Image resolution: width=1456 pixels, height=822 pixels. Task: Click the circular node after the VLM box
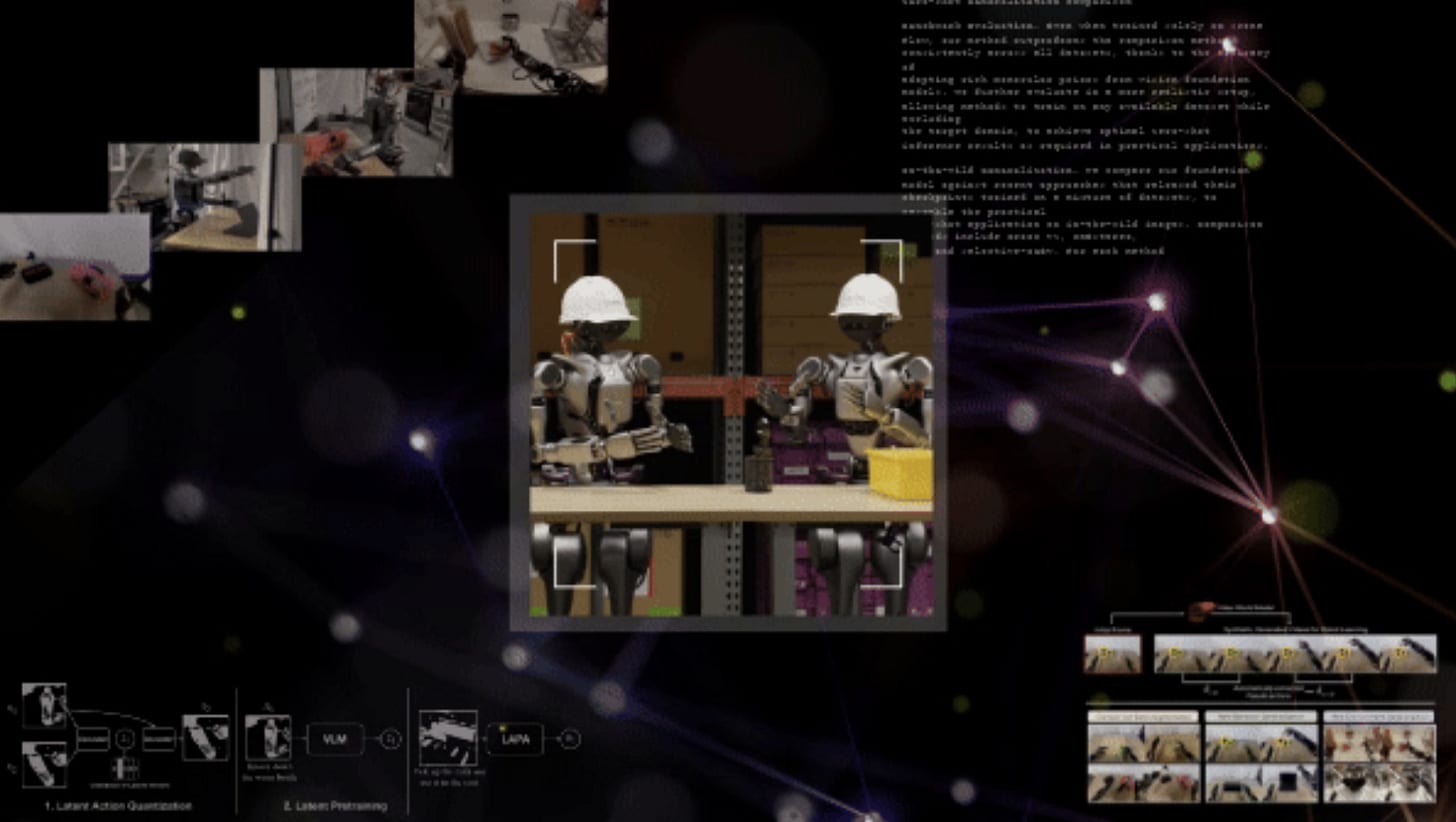point(389,739)
